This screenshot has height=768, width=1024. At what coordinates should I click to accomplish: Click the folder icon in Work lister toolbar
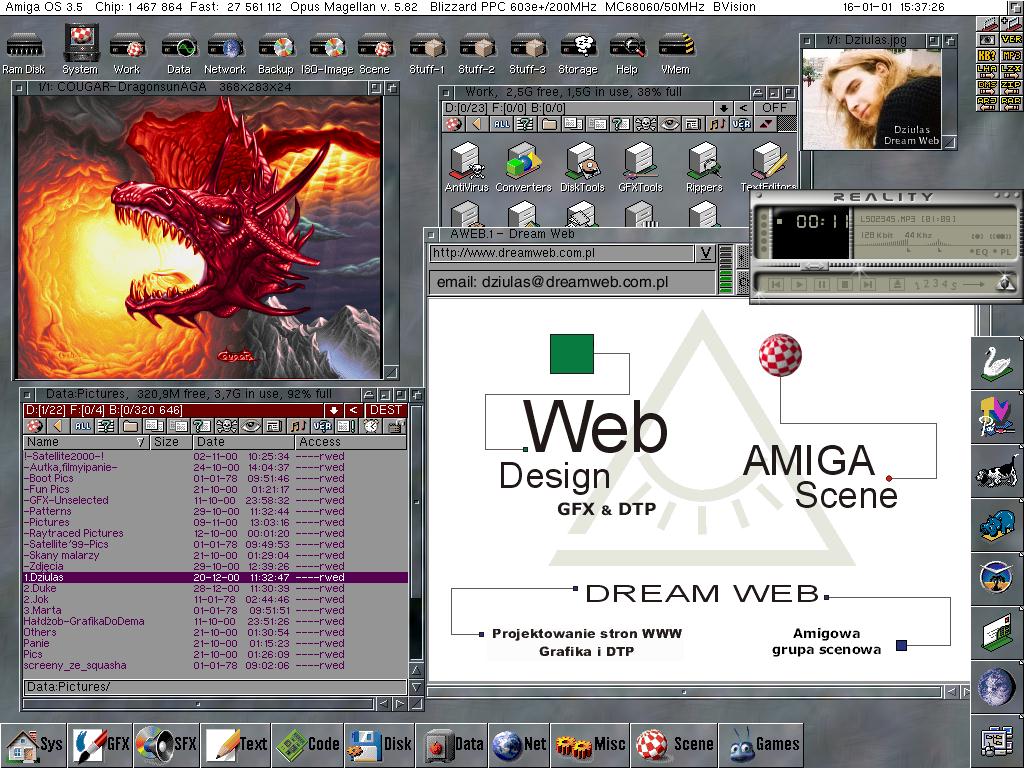[x=549, y=124]
